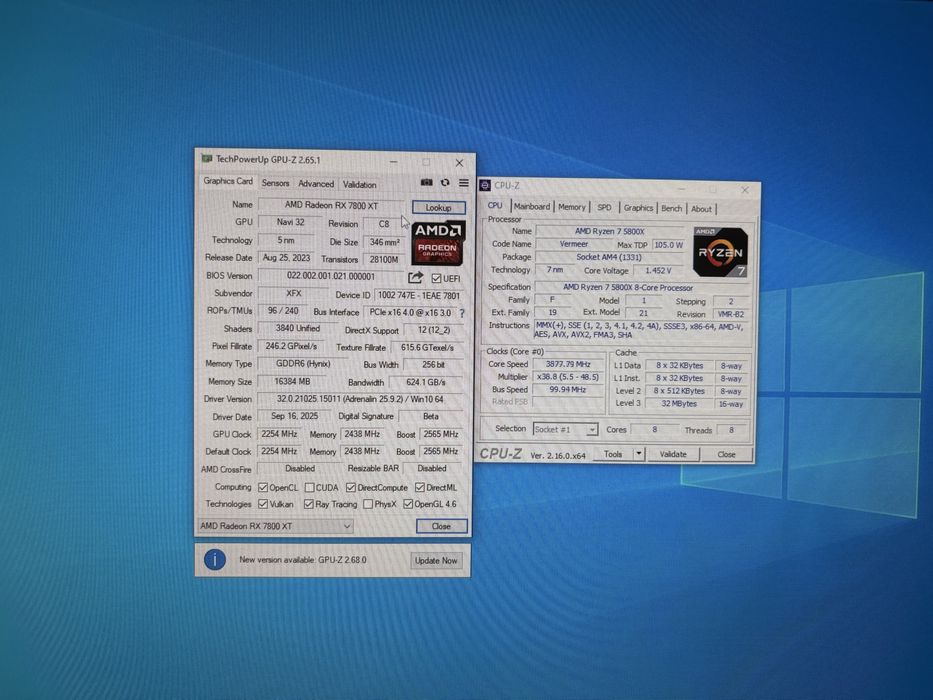Toggle the UEFI checkbox
Screen dimensions: 933x700
(x=436, y=279)
